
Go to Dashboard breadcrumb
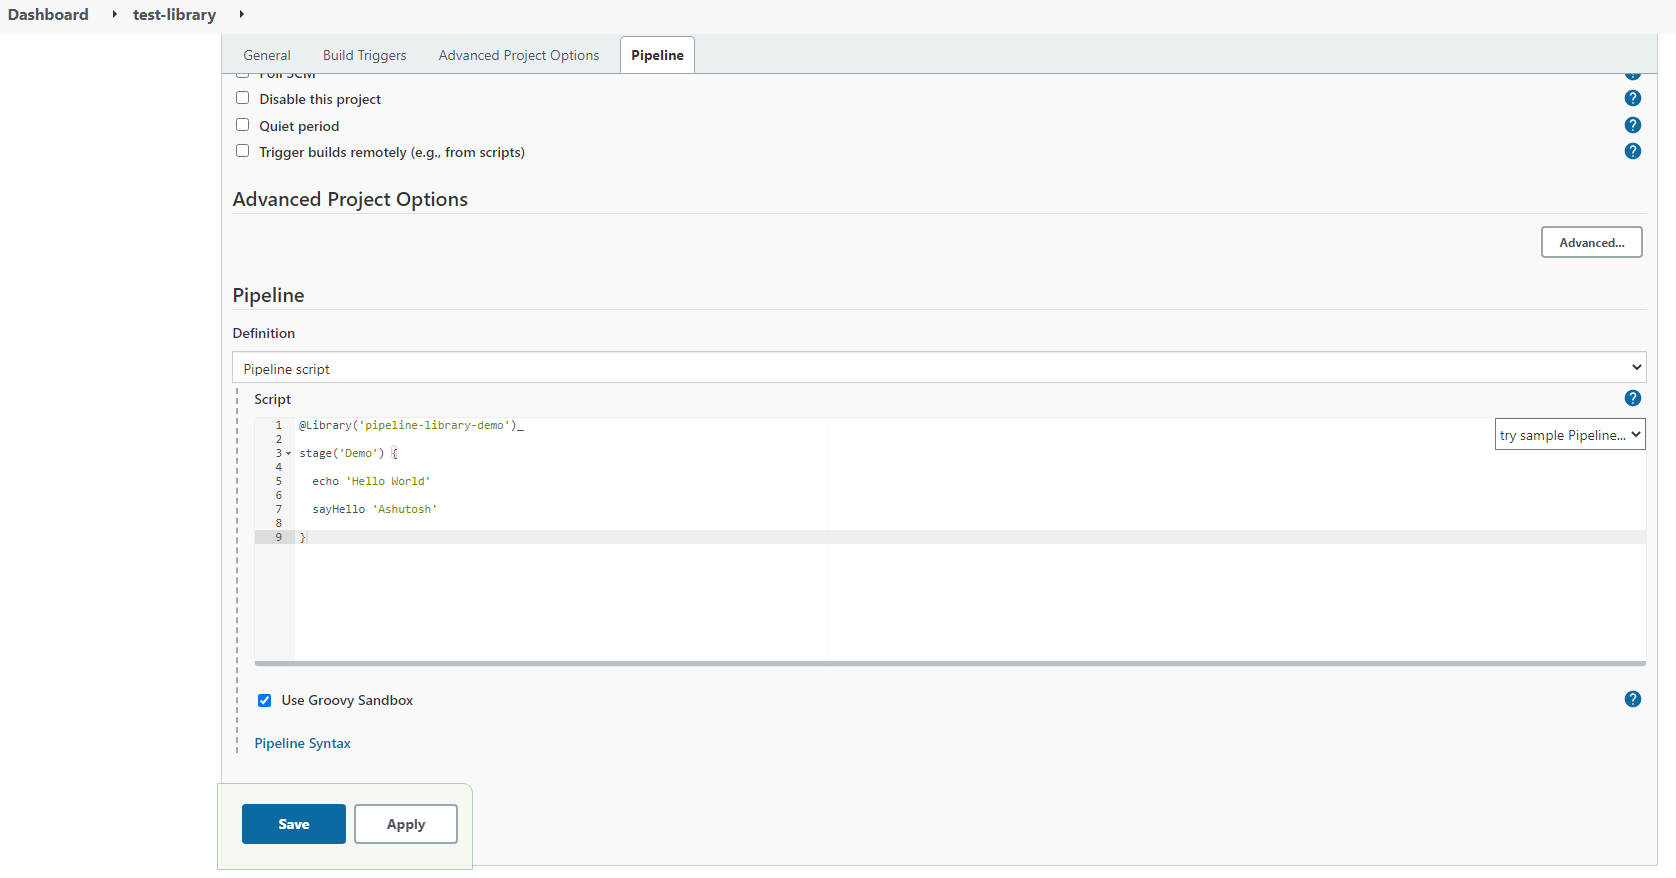click(x=48, y=14)
